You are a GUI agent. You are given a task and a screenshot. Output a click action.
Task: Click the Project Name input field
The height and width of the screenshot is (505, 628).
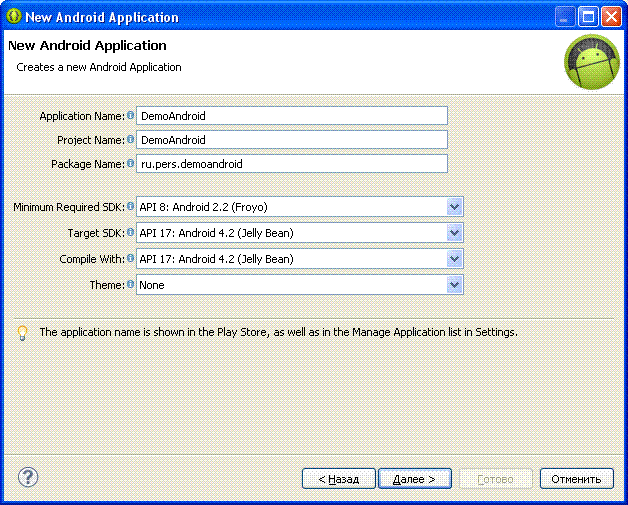click(292, 140)
